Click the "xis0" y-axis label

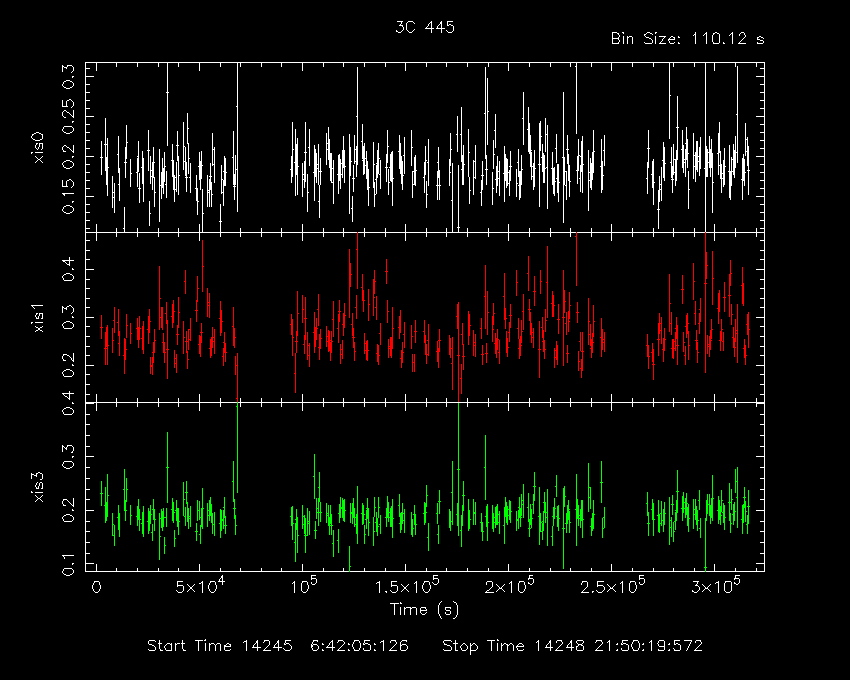(39, 148)
